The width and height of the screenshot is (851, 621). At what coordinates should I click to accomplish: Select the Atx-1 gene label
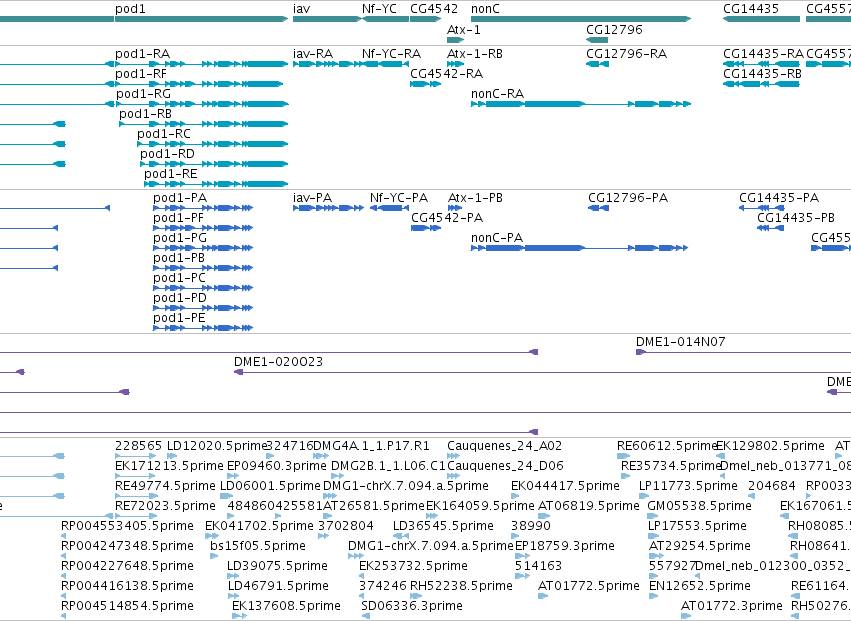(464, 29)
